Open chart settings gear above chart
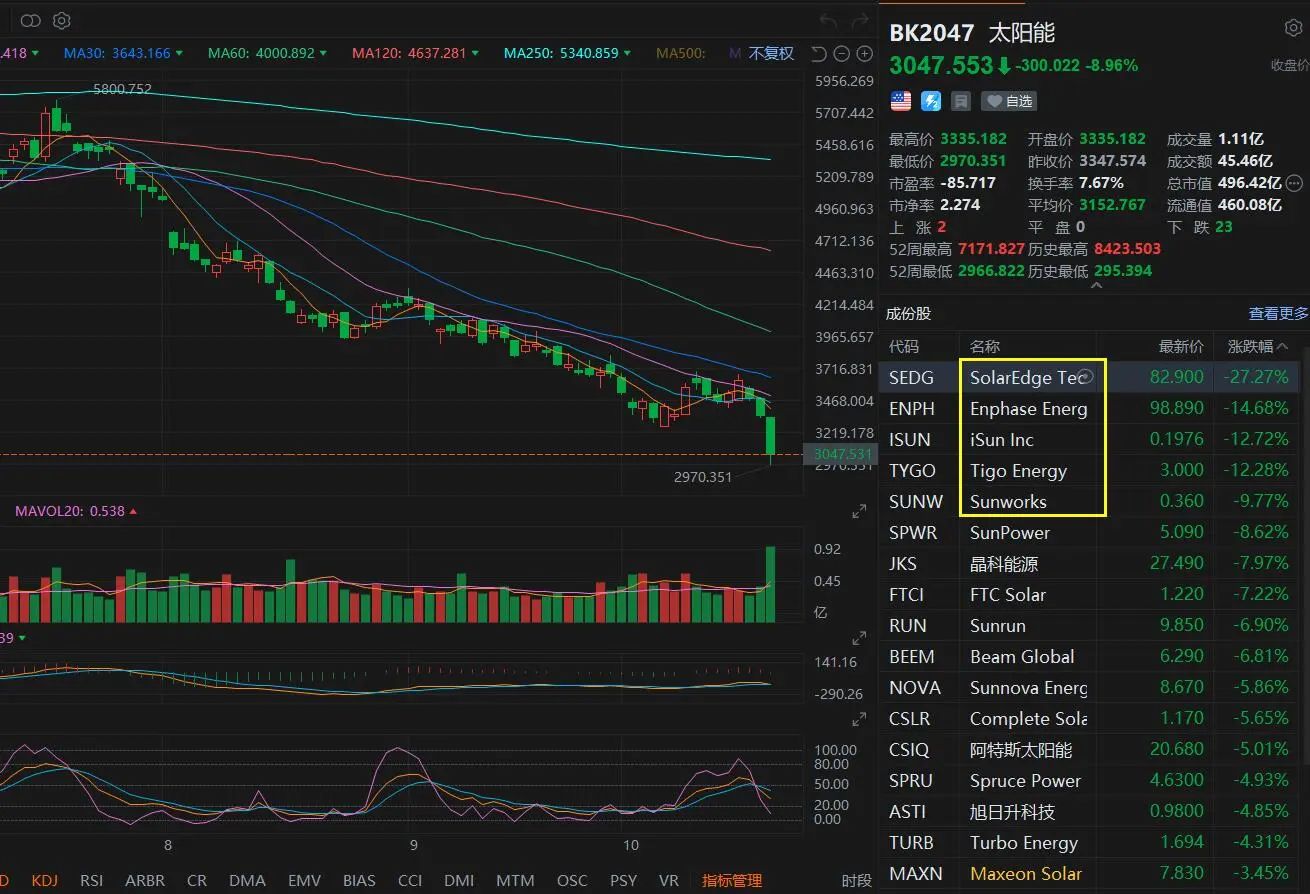 coord(62,20)
